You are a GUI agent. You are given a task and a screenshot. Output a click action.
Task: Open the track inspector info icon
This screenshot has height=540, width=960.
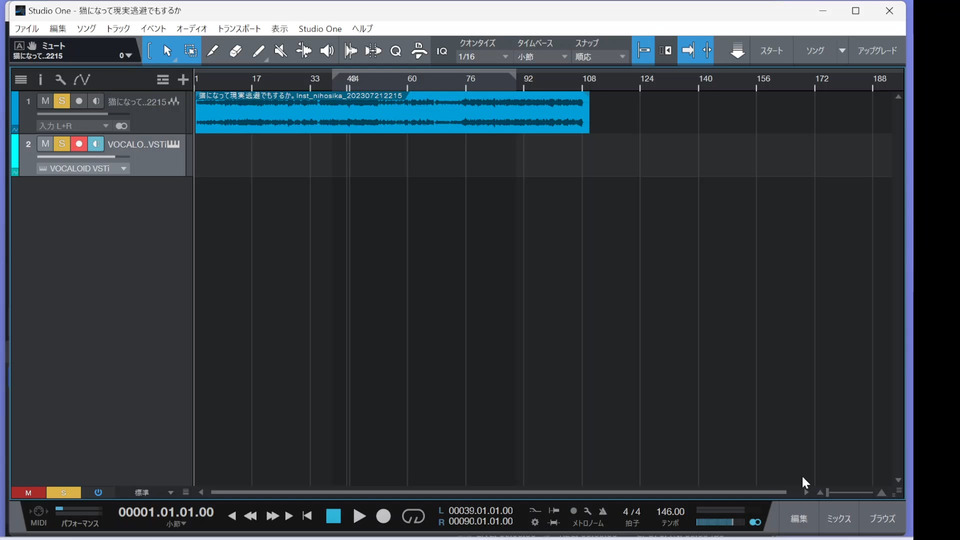(x=41, y=80)
